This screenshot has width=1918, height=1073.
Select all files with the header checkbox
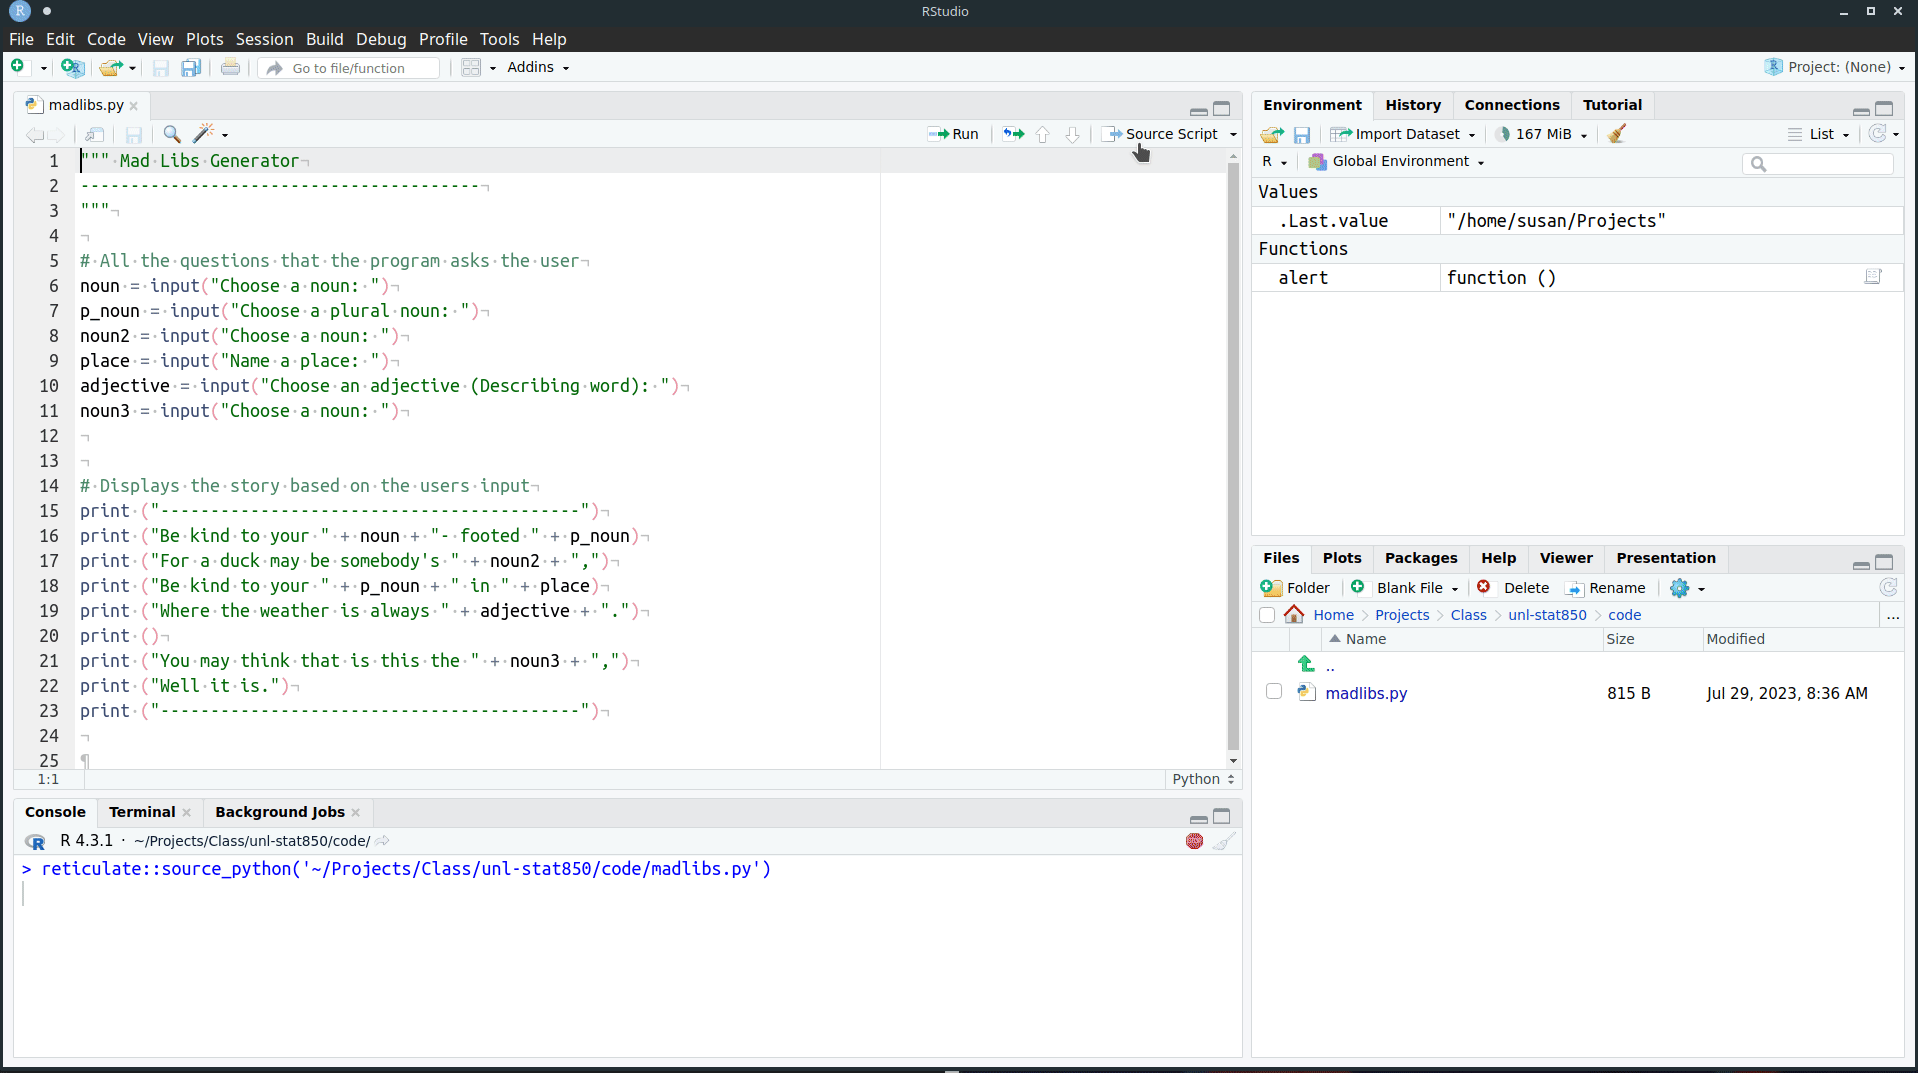coord(1267,614)
